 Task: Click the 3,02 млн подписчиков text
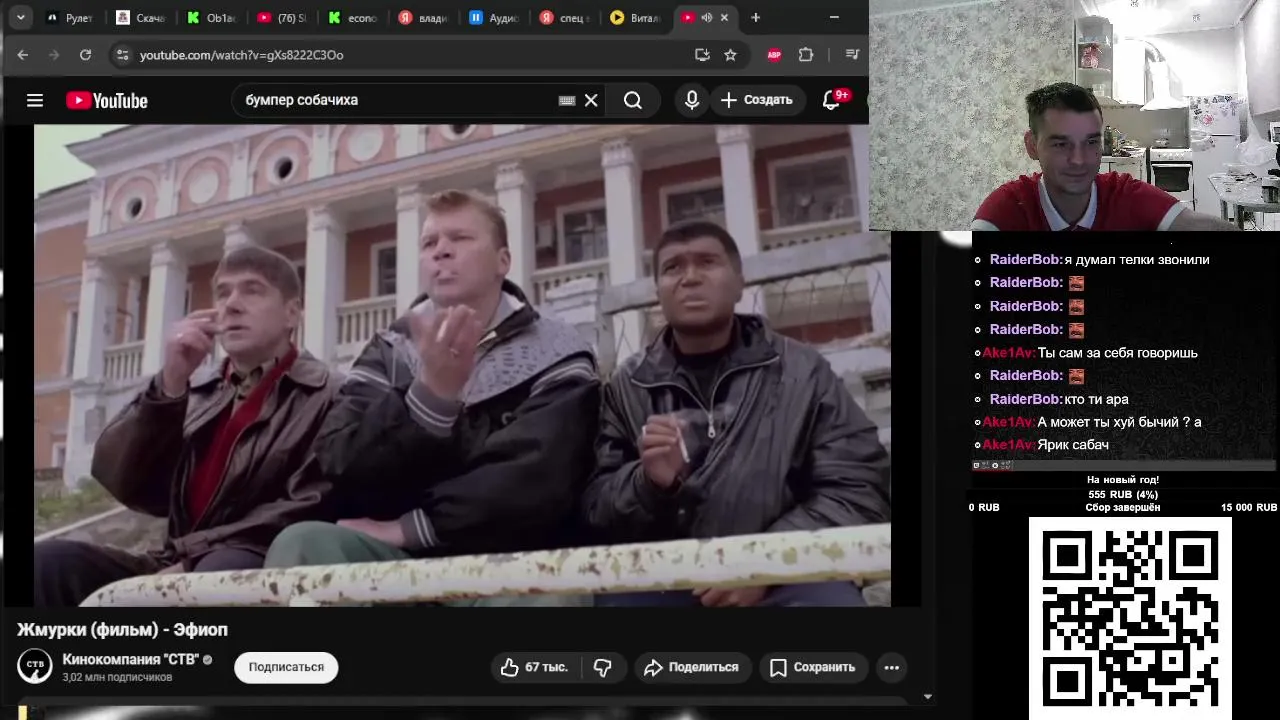(117, 677)
